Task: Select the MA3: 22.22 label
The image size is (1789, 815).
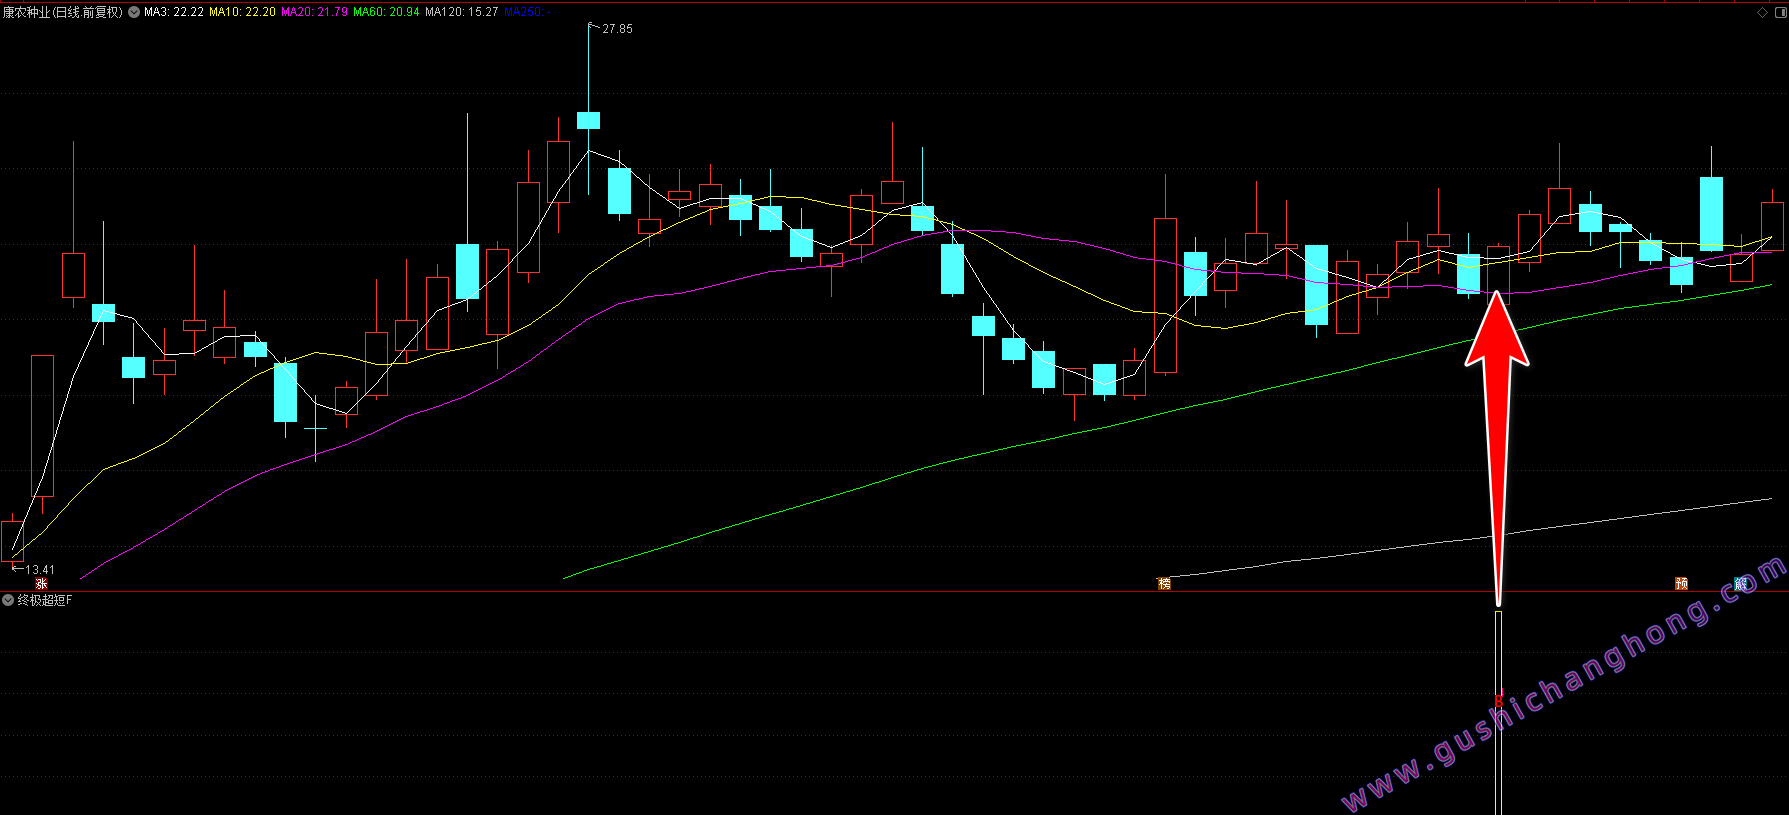Action: [174, 12]
